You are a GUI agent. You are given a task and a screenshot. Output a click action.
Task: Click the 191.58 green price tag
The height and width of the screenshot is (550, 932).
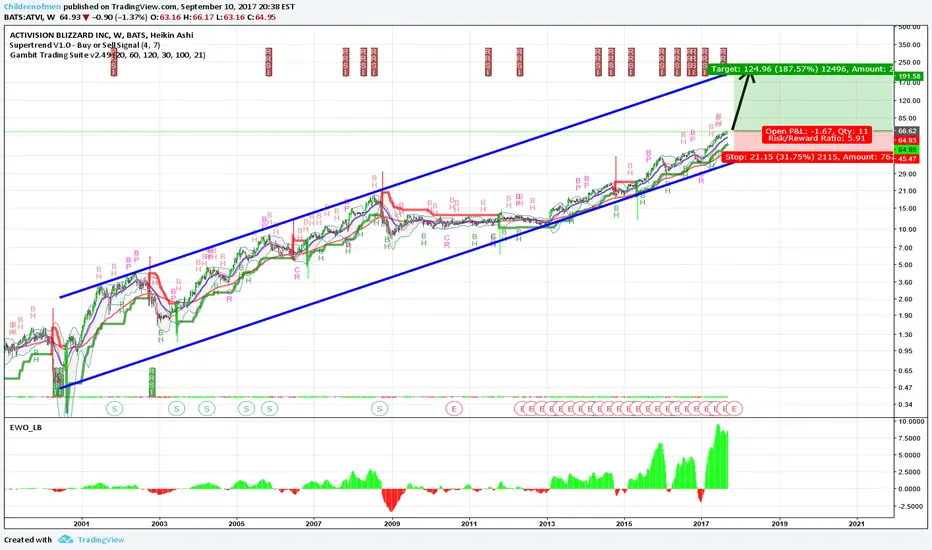coord(909,77)
